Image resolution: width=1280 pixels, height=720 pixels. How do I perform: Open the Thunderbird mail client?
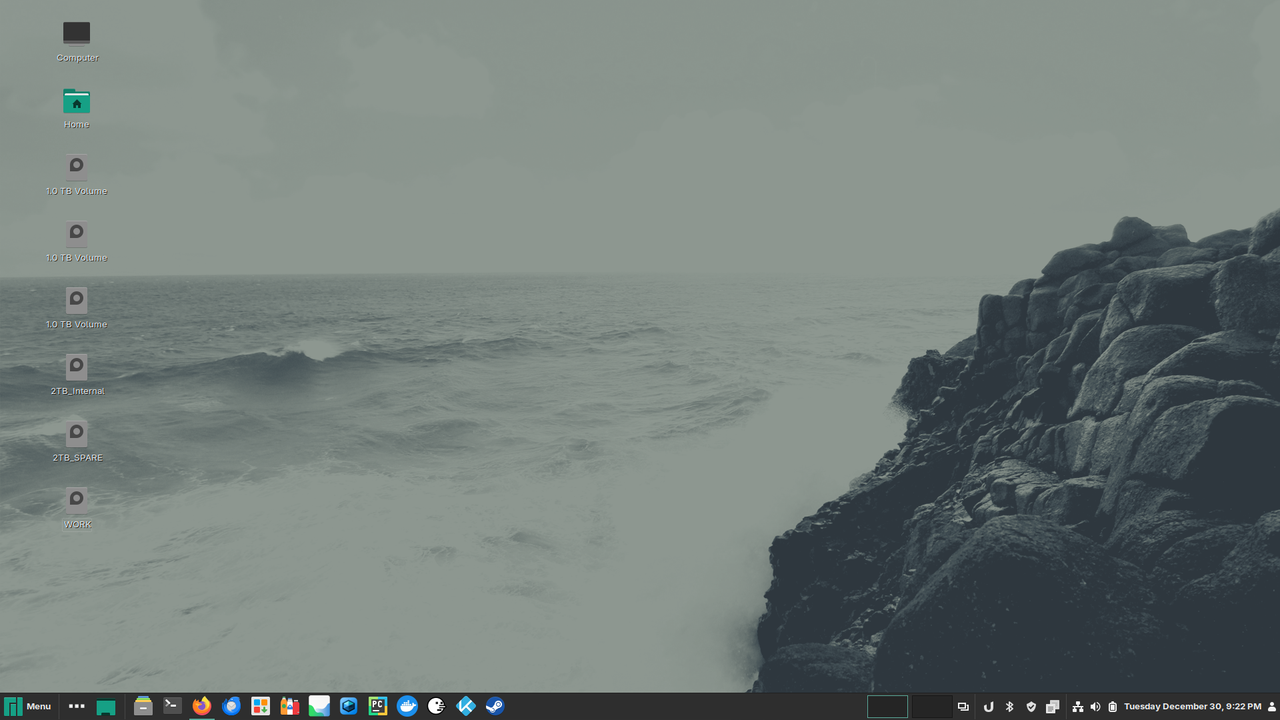click(x=230, y=706)
